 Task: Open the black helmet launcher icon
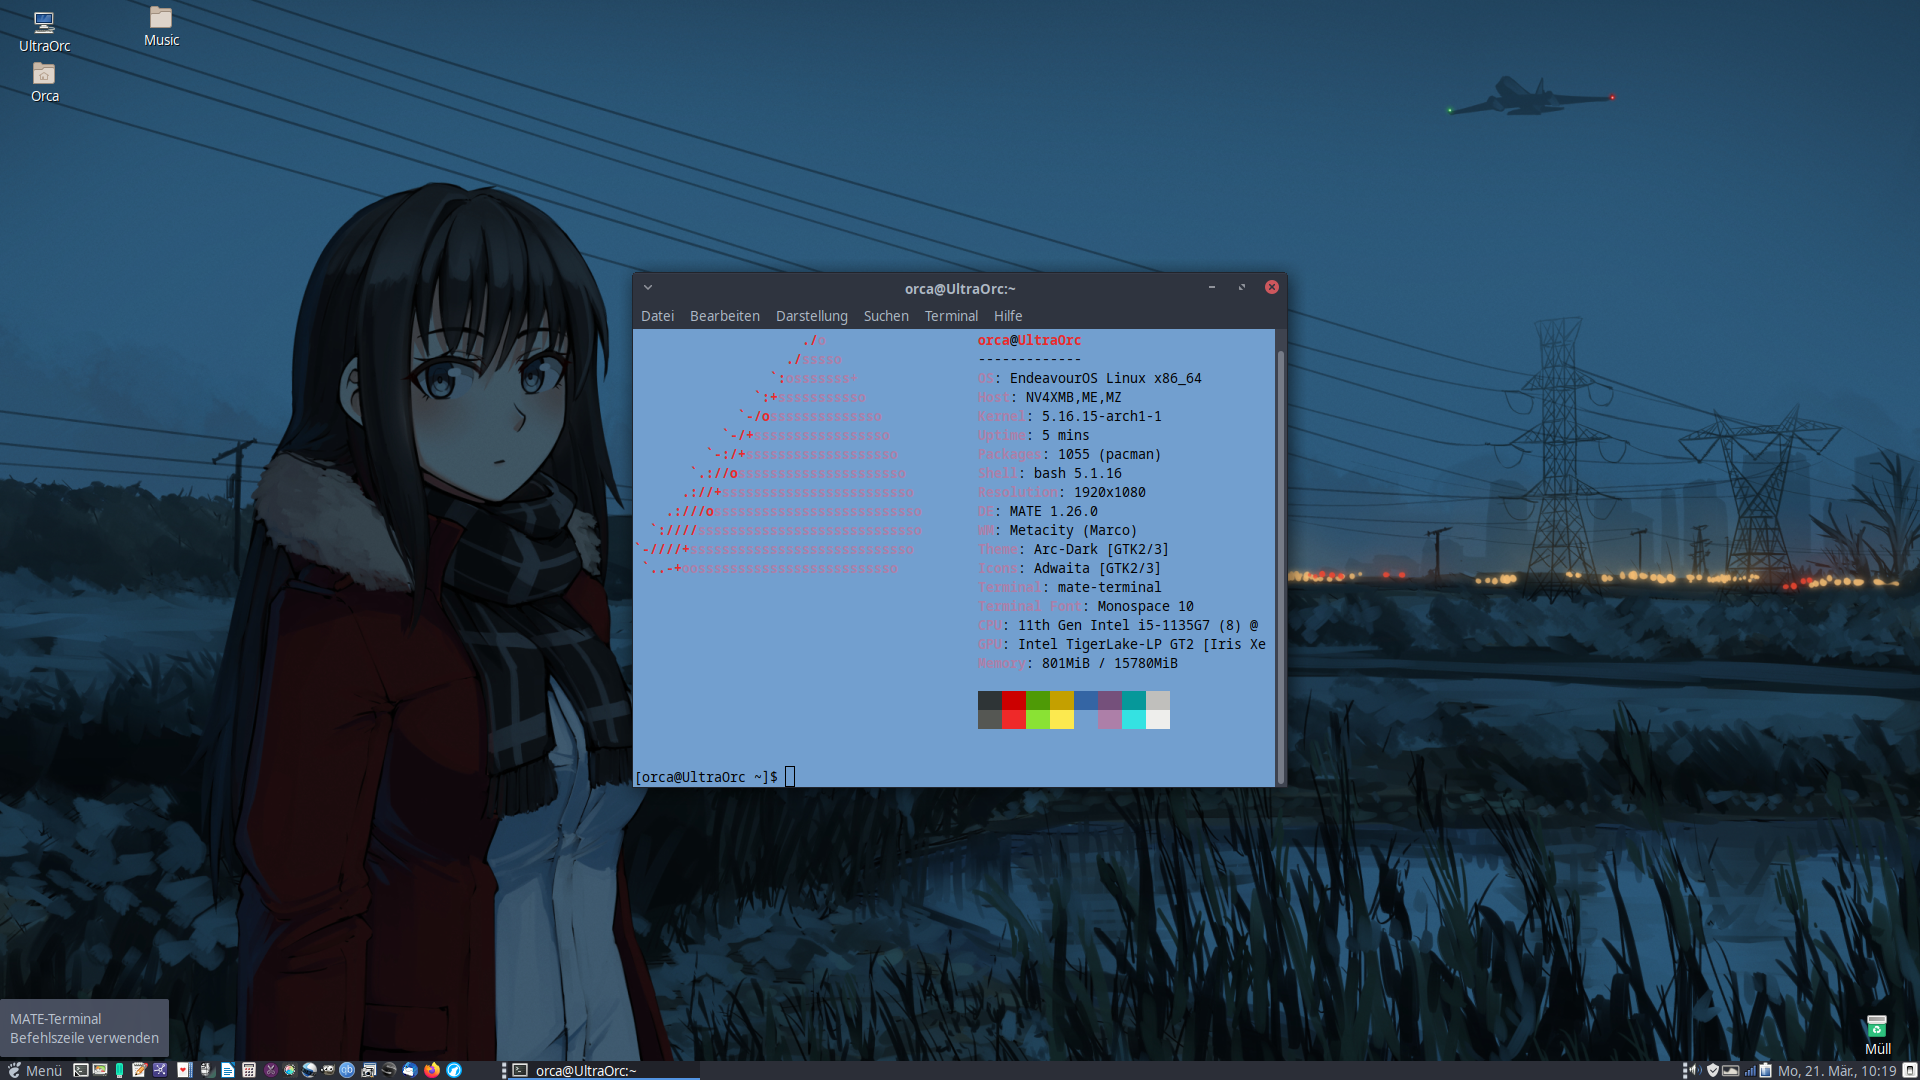[389, 1070]
